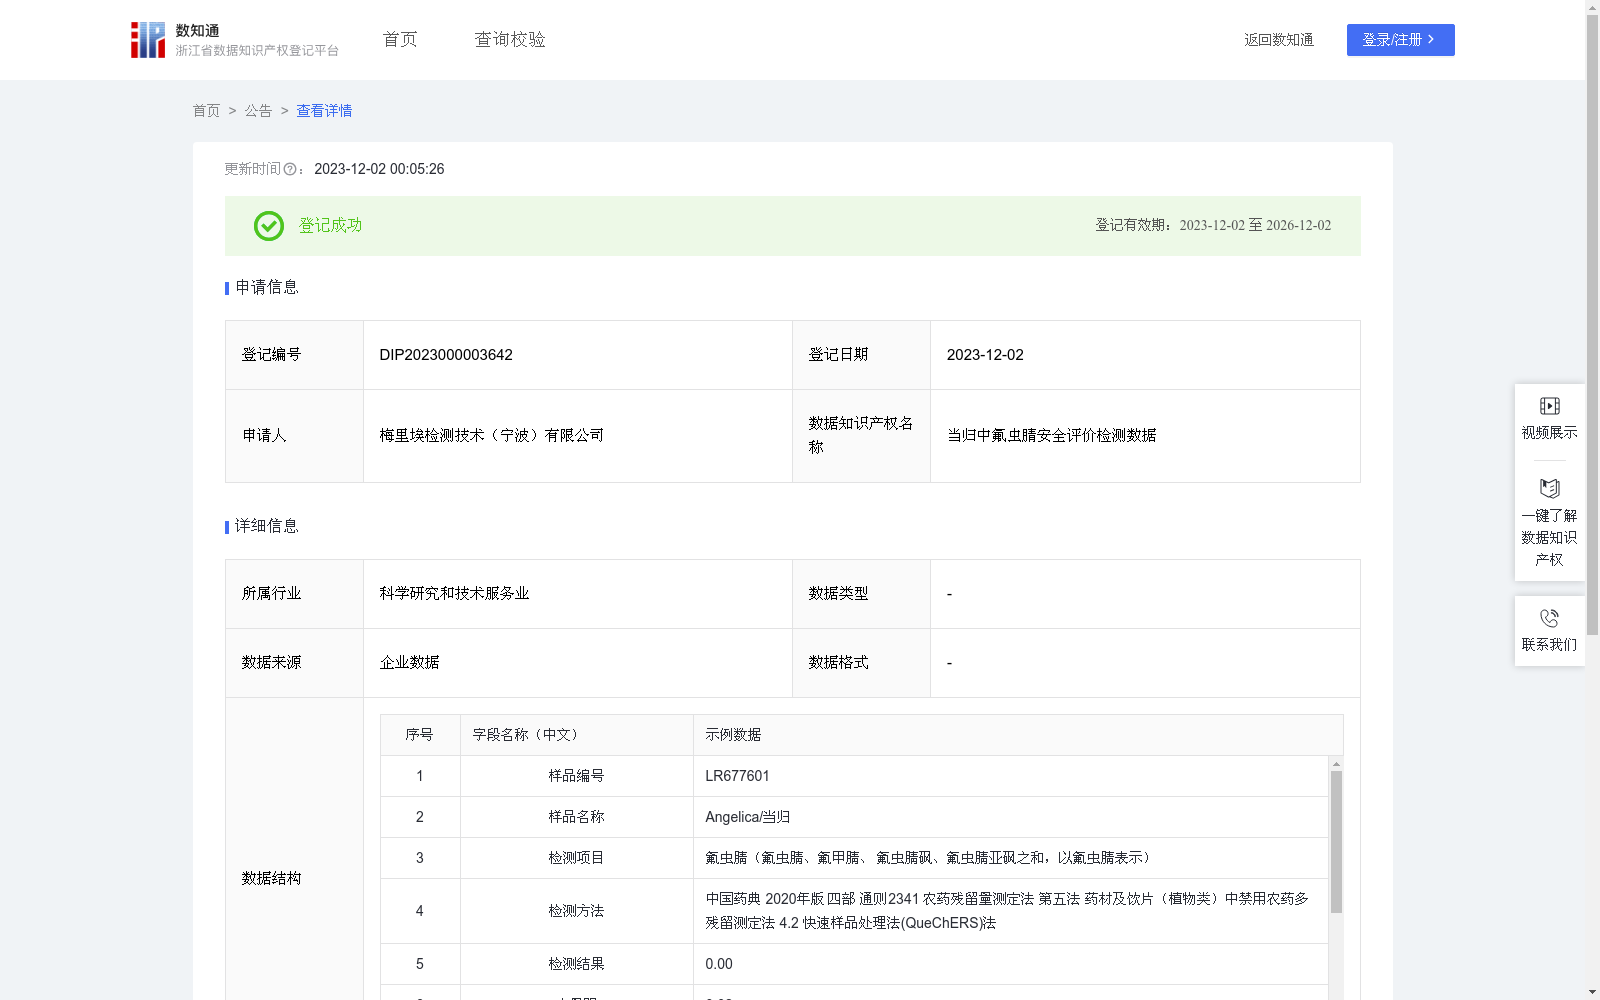
Task: Select the 科学研究和技术服务业 industry value
Action: [x=454, y=594]
